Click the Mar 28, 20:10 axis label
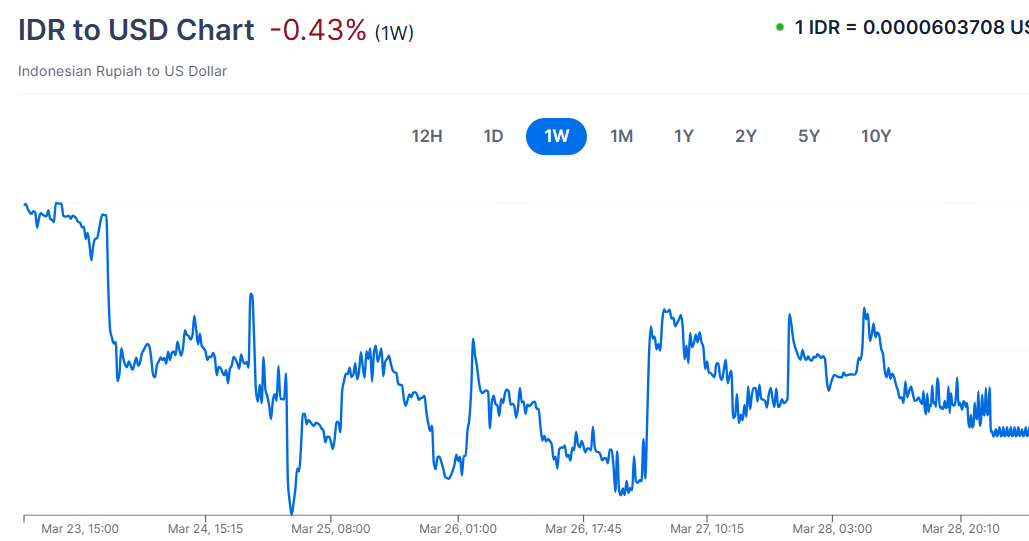 [959, 528]
